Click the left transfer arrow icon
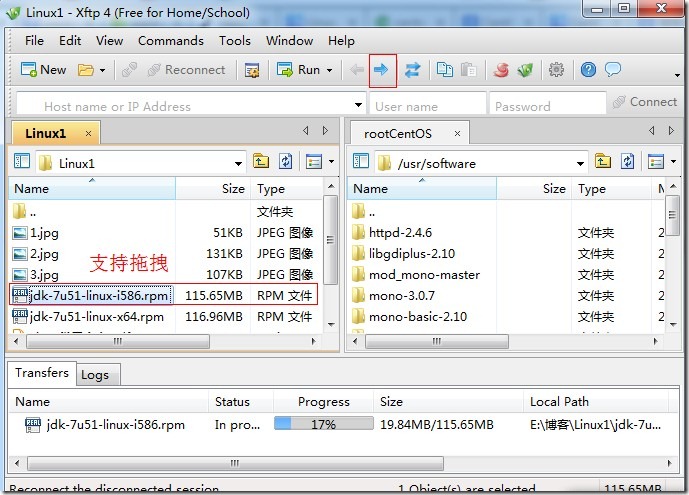This screenshot has width=689, height=495. [x=357, y=69]
